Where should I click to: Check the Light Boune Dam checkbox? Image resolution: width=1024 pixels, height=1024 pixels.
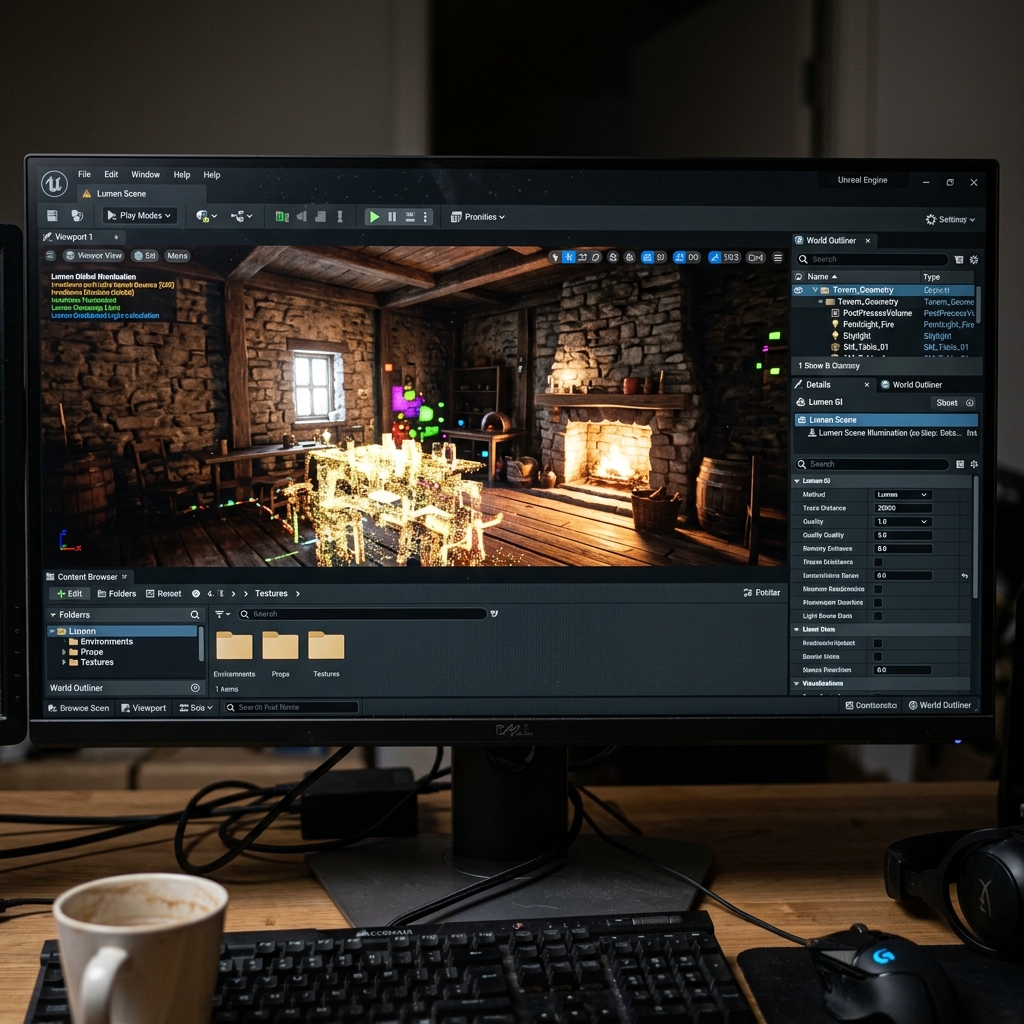pos(878,616)
